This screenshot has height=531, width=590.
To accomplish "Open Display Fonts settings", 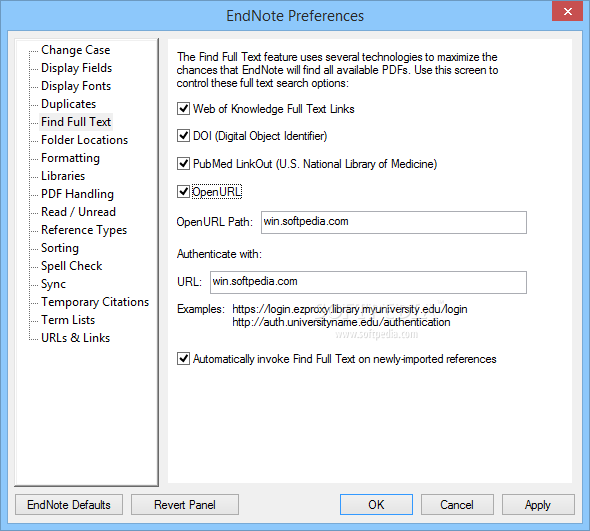I will 76,86.
